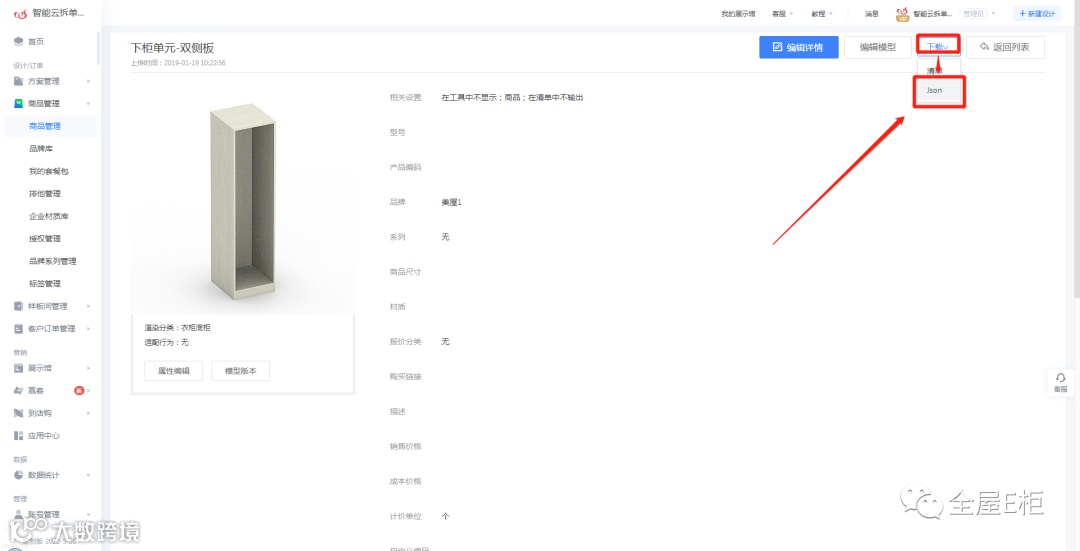Open 品牌系列管理 in the sidebar

(52, 261)
